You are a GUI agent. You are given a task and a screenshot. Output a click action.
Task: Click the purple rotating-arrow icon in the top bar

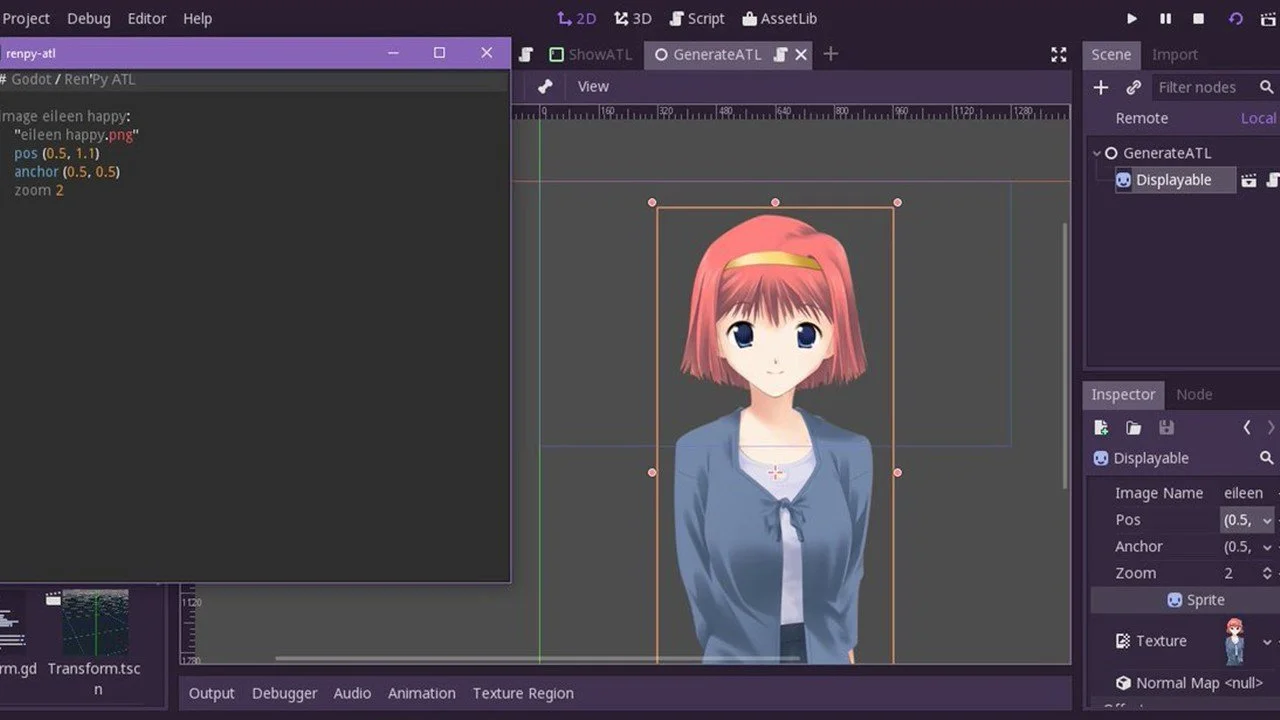(x=1236, y=18)
